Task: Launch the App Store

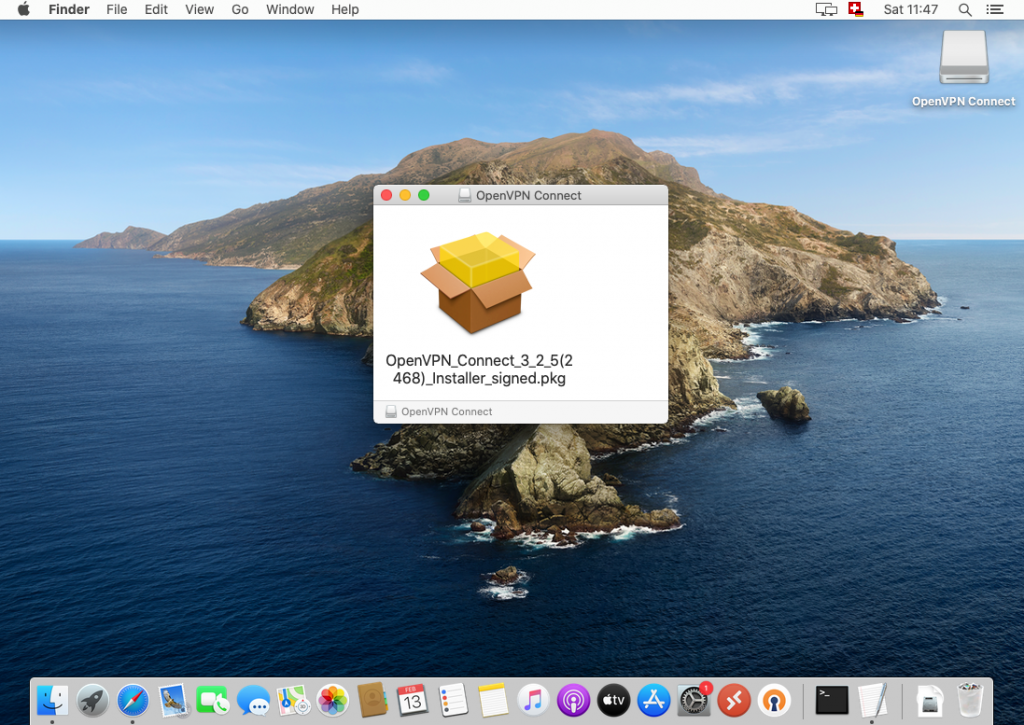Action: (x=653, y=700)
